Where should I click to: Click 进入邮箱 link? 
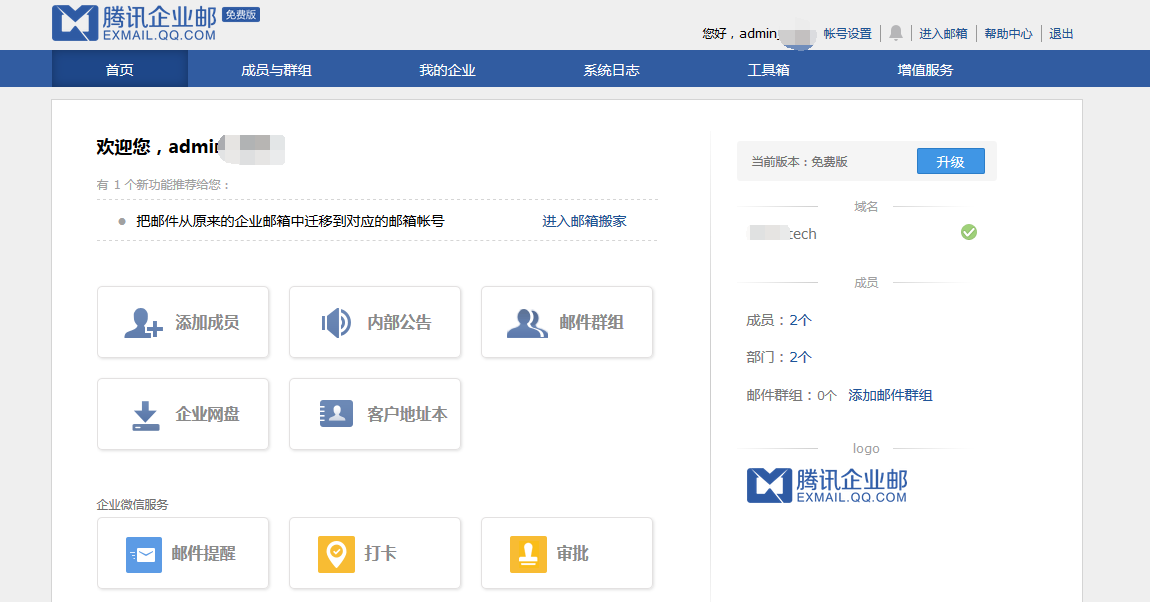(943, 34)
